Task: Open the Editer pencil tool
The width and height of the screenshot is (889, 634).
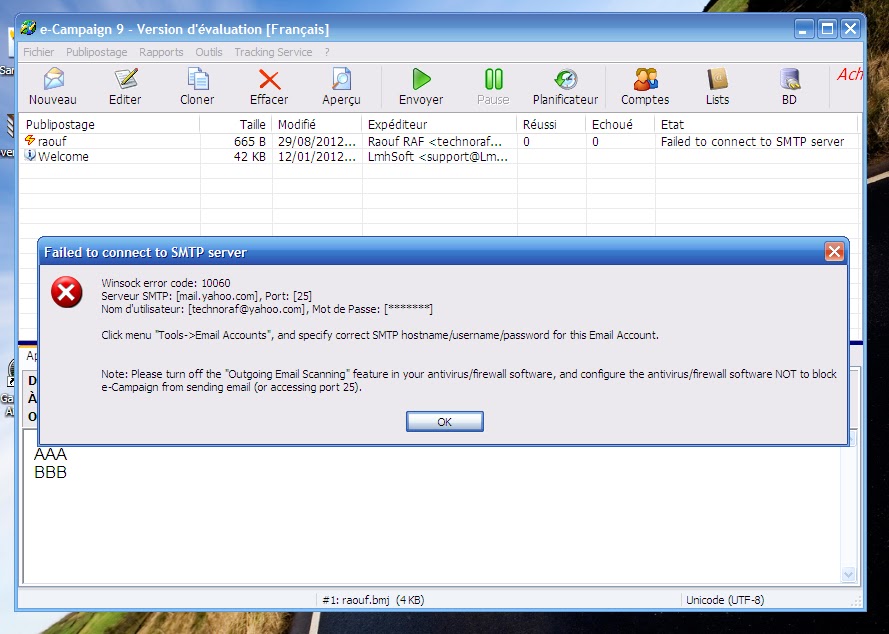Action: tap(126, 79)
